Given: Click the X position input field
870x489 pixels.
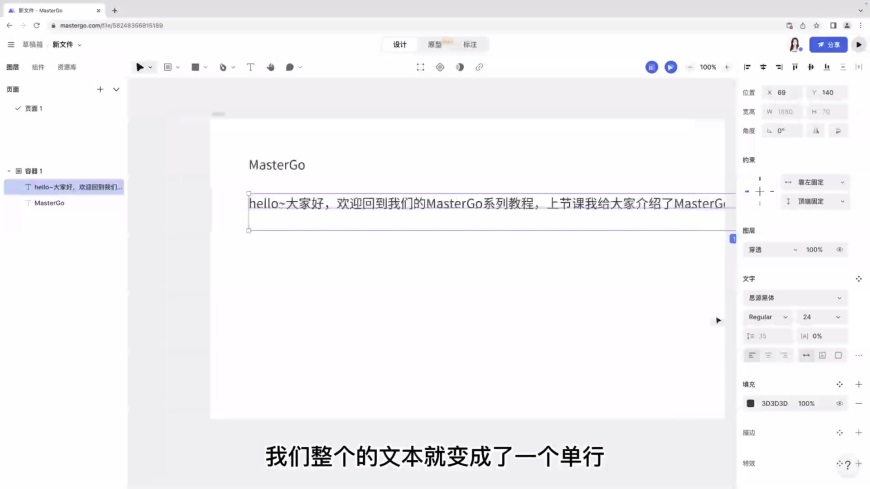Looking at the screenshot, I should point(782,93).
